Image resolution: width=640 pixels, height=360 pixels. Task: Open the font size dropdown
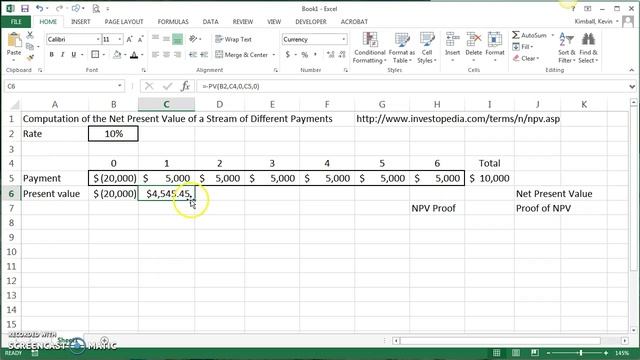[x=120, y=39]
